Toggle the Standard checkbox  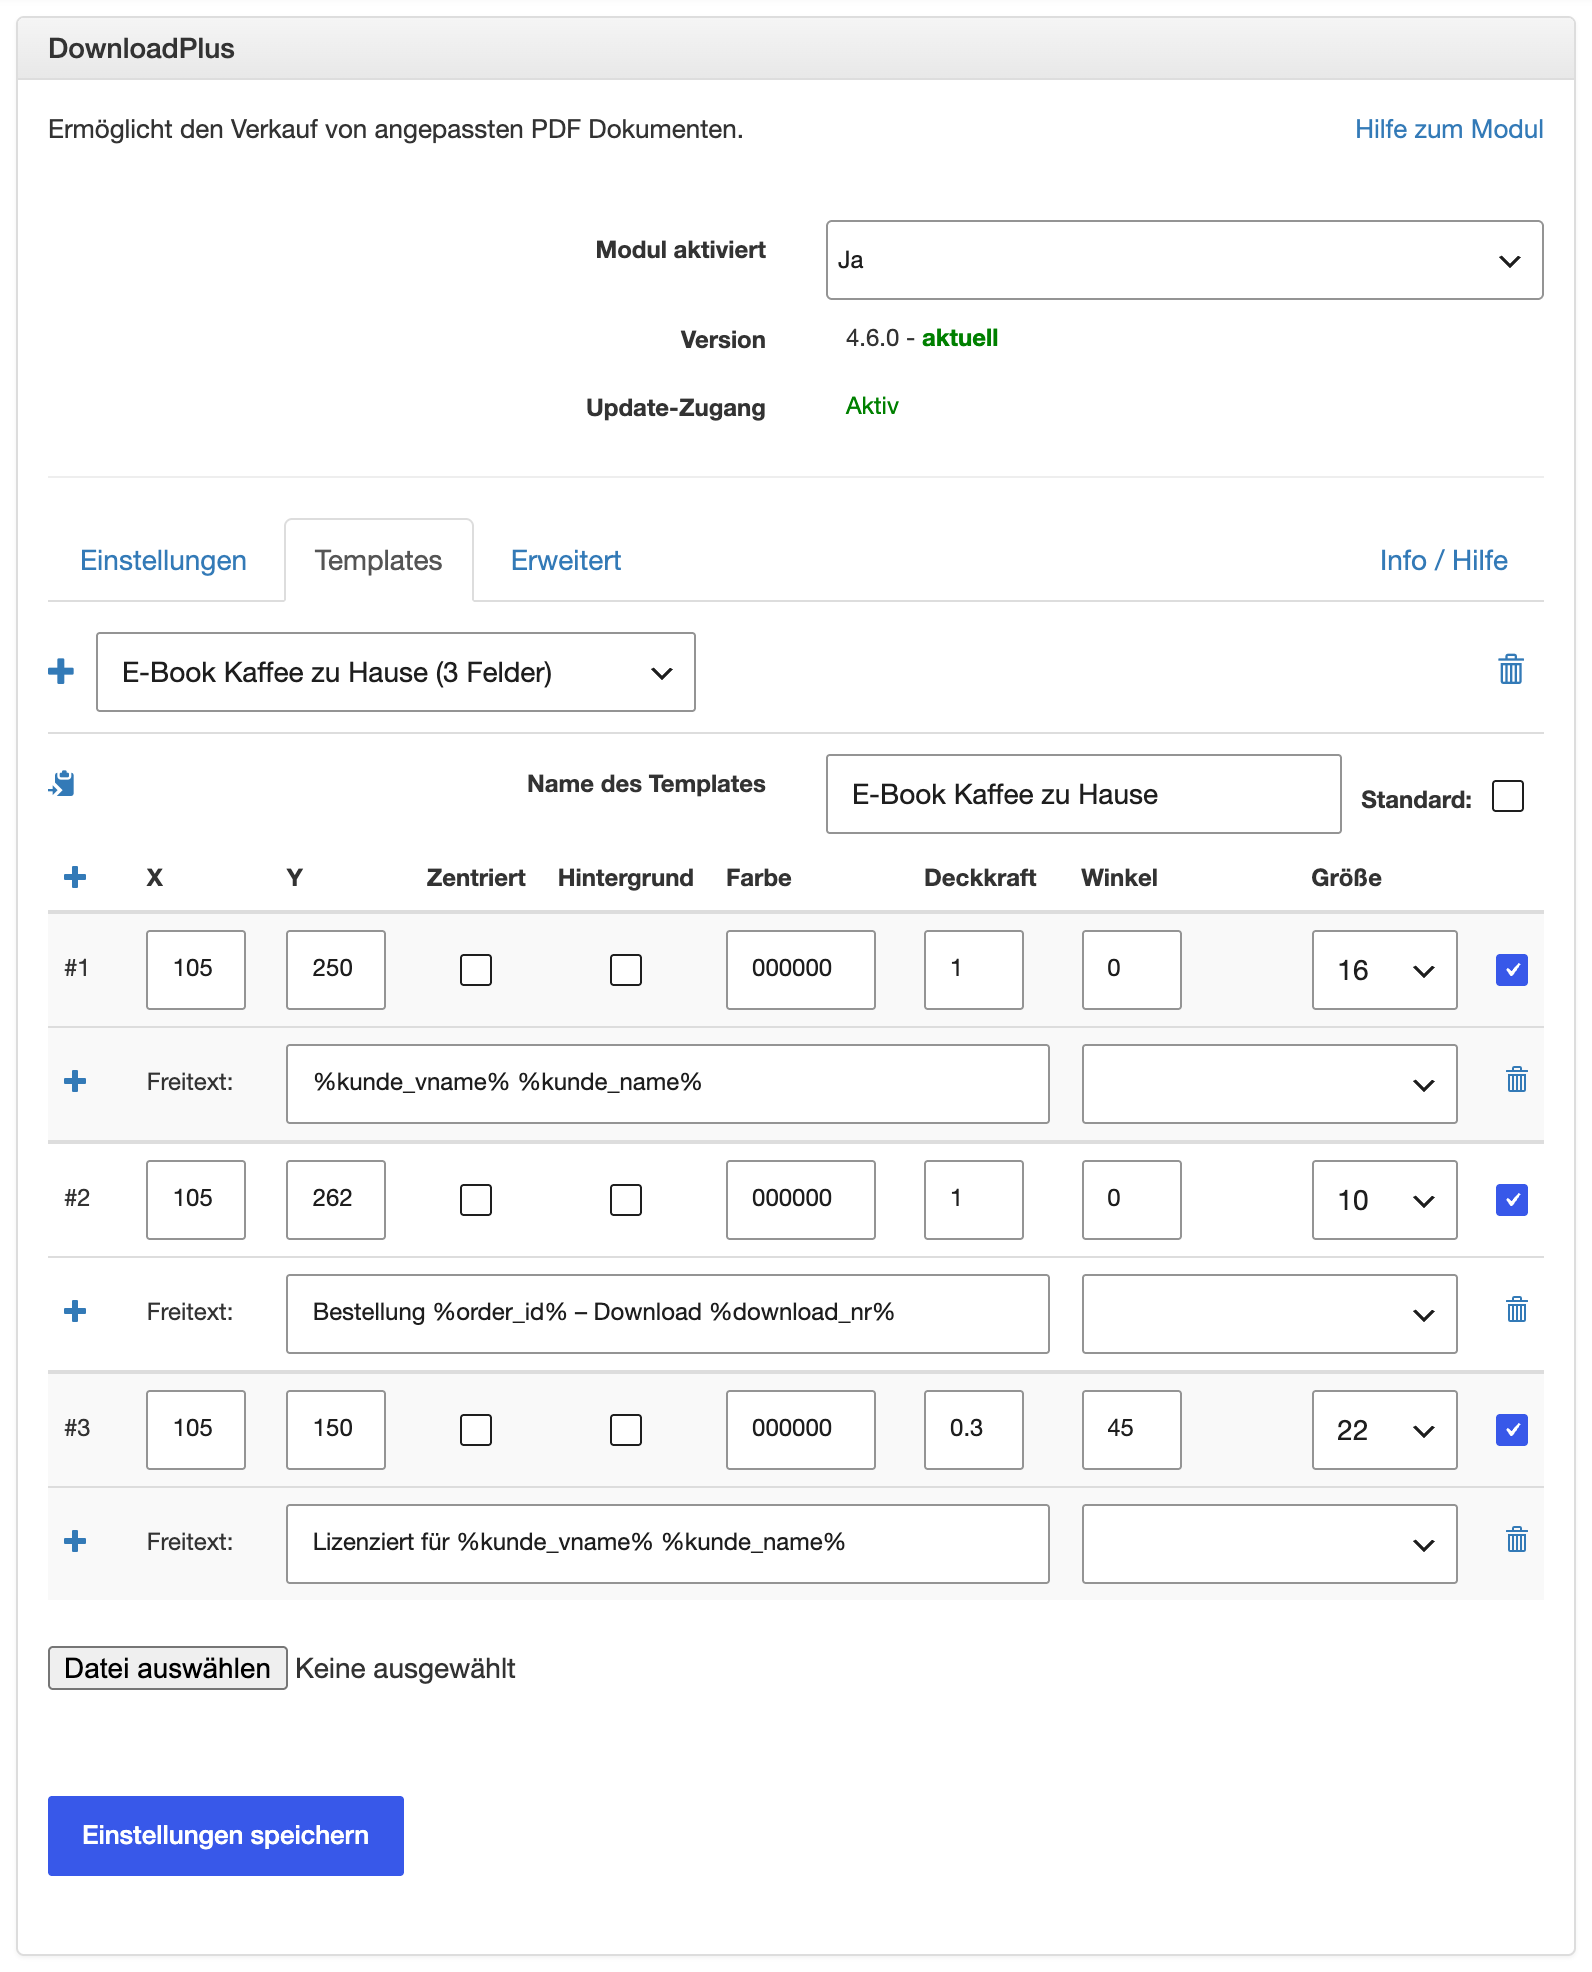[1508, 797]
